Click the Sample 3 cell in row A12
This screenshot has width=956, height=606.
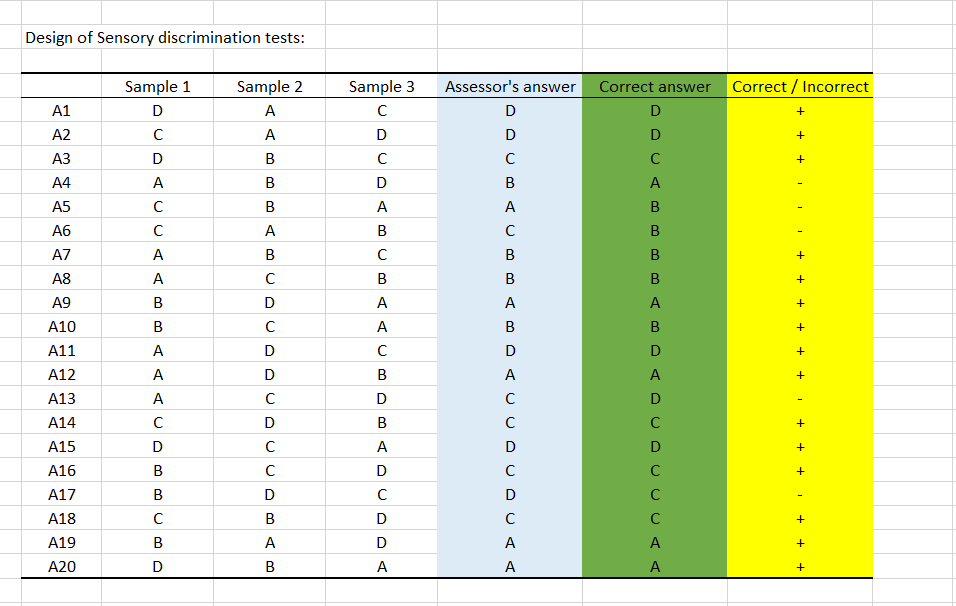click(x=381, y=375)
